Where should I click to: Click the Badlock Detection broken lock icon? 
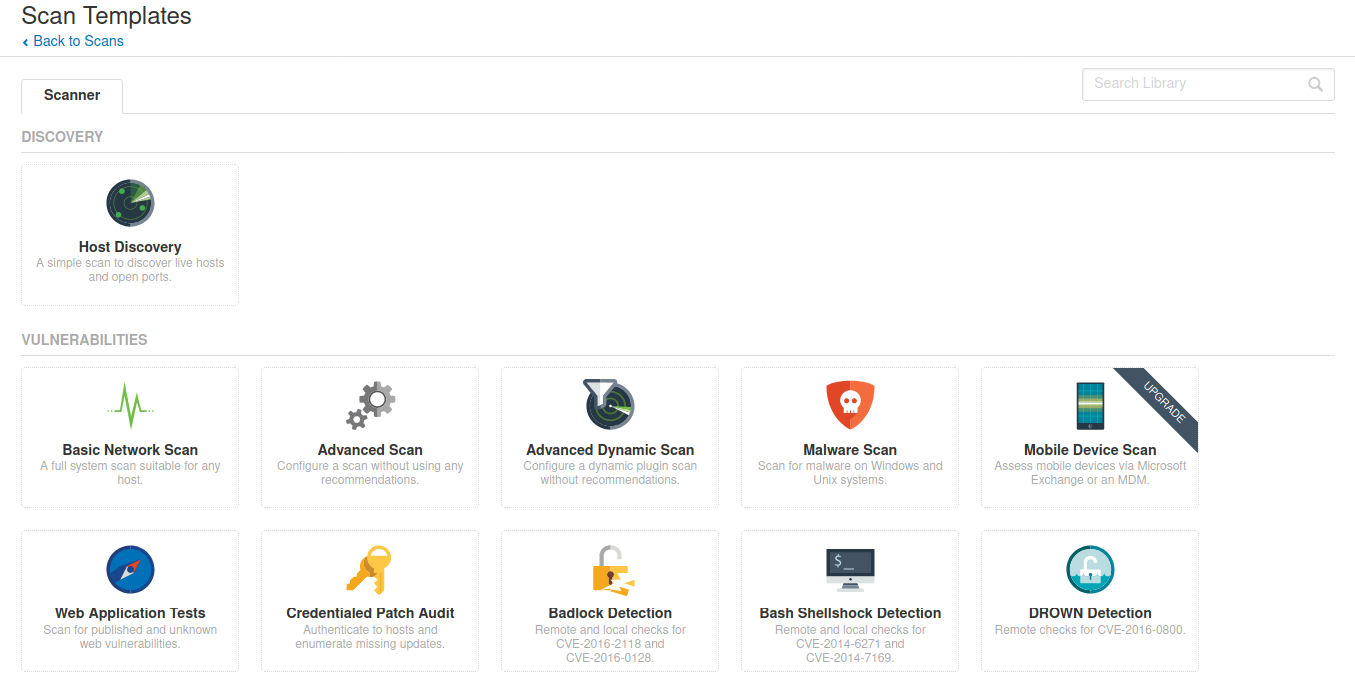(x=612, y=570)
